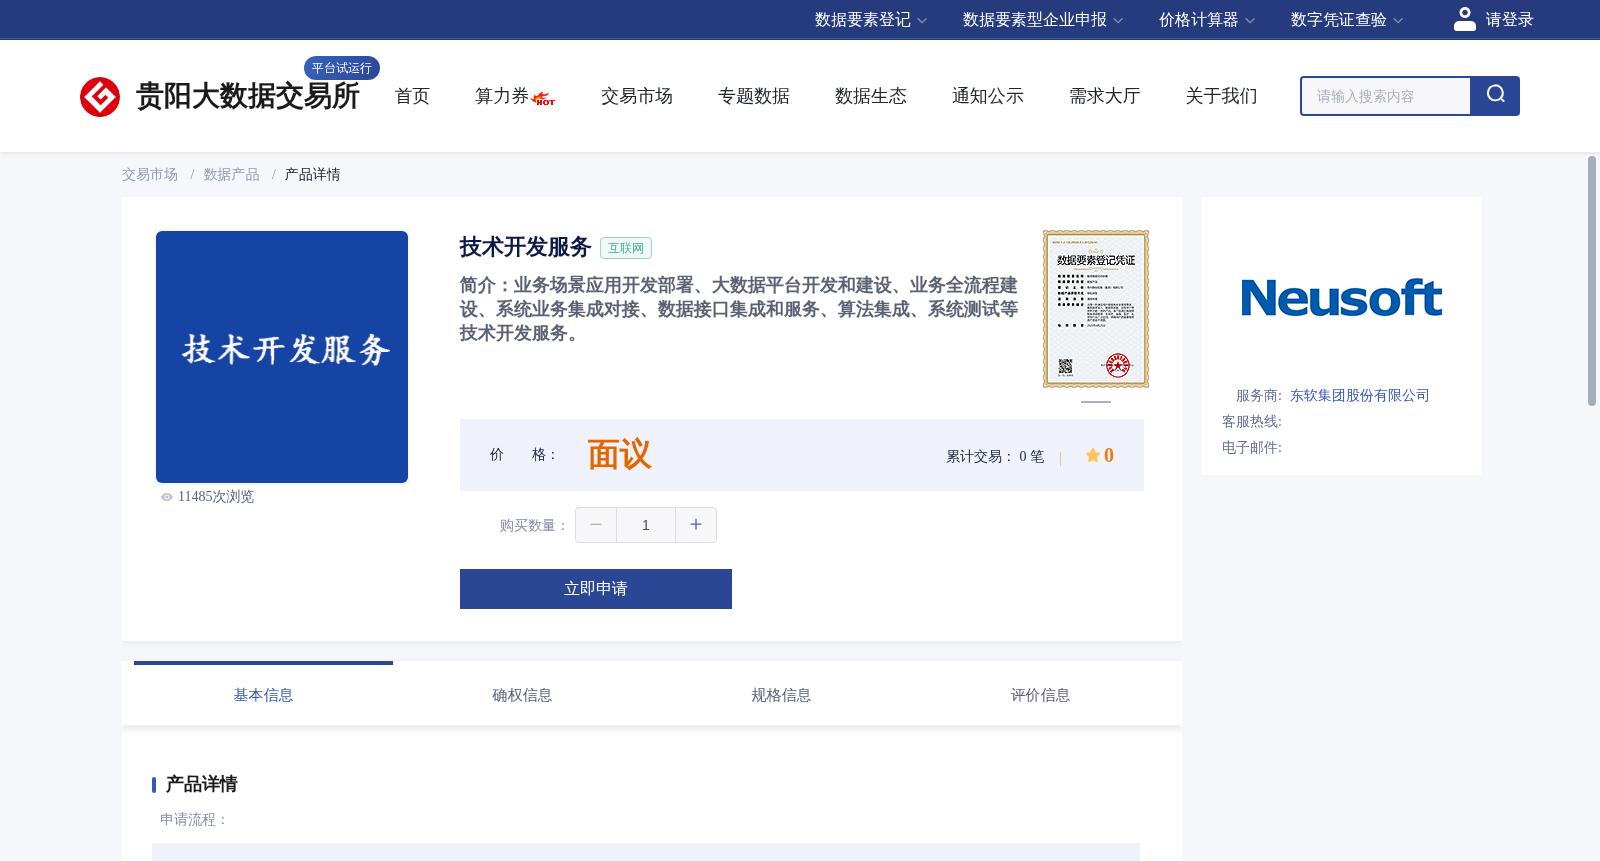Switch to the 基本信息 tab
The width and height of the screenshot is (1600, 861).
263,695
